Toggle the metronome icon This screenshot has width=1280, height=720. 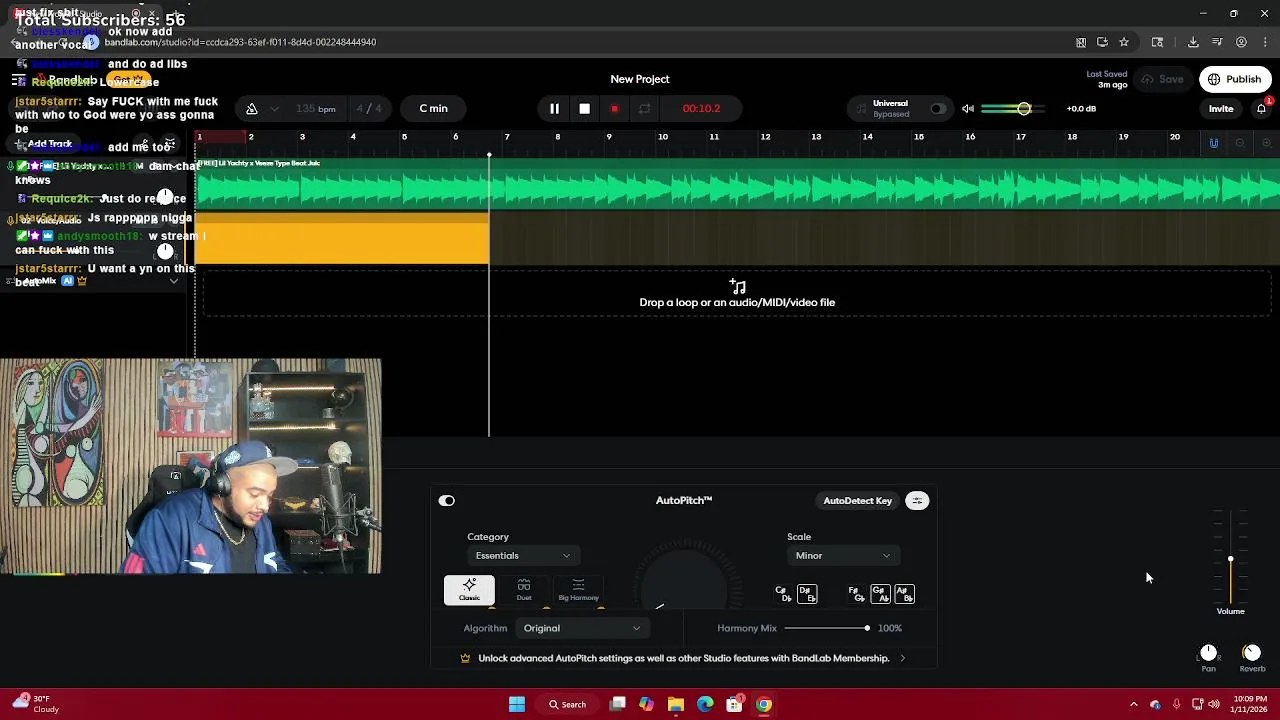(x=252, y=108)
